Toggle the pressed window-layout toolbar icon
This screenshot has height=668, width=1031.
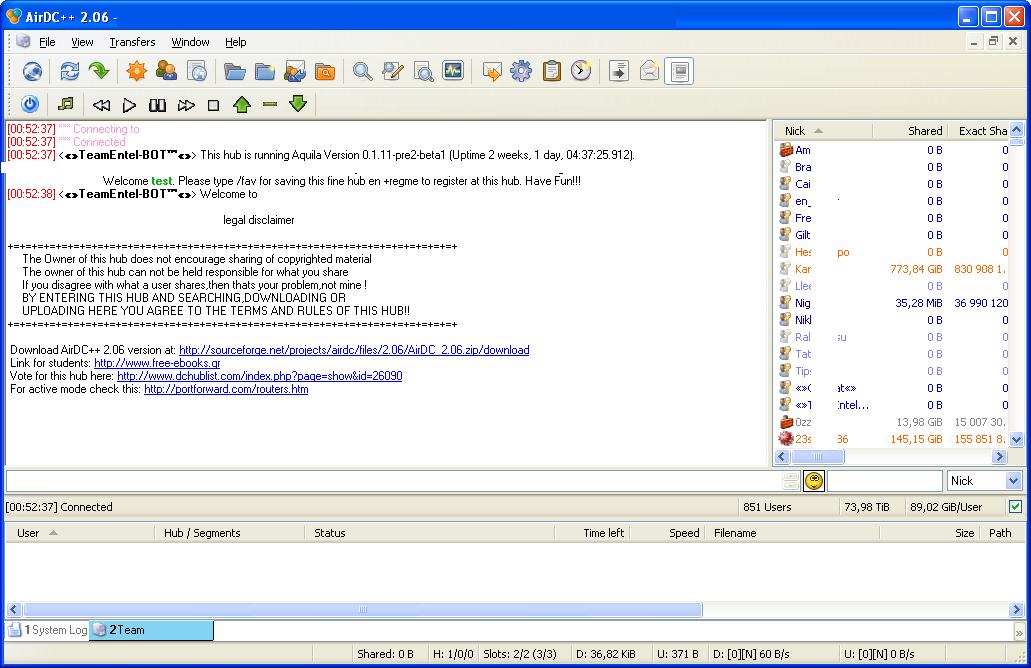tap(679, 71)
